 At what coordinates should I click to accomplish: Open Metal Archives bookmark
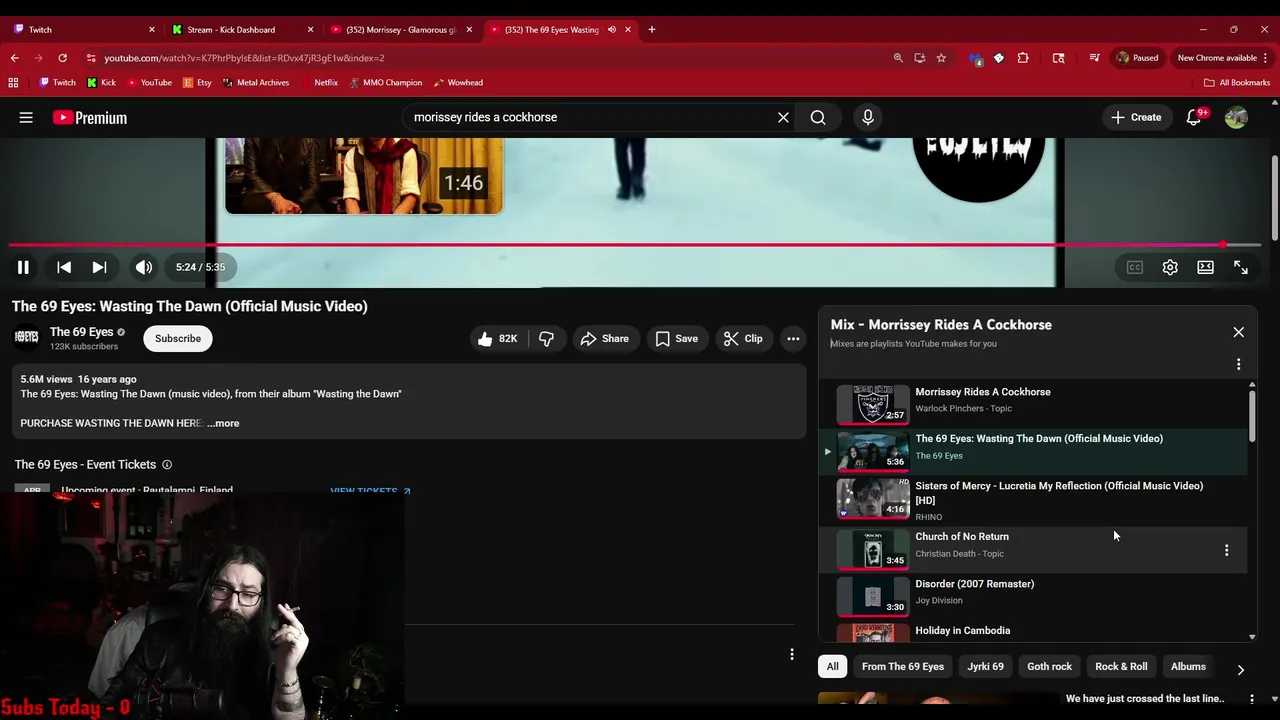point(256,82)
